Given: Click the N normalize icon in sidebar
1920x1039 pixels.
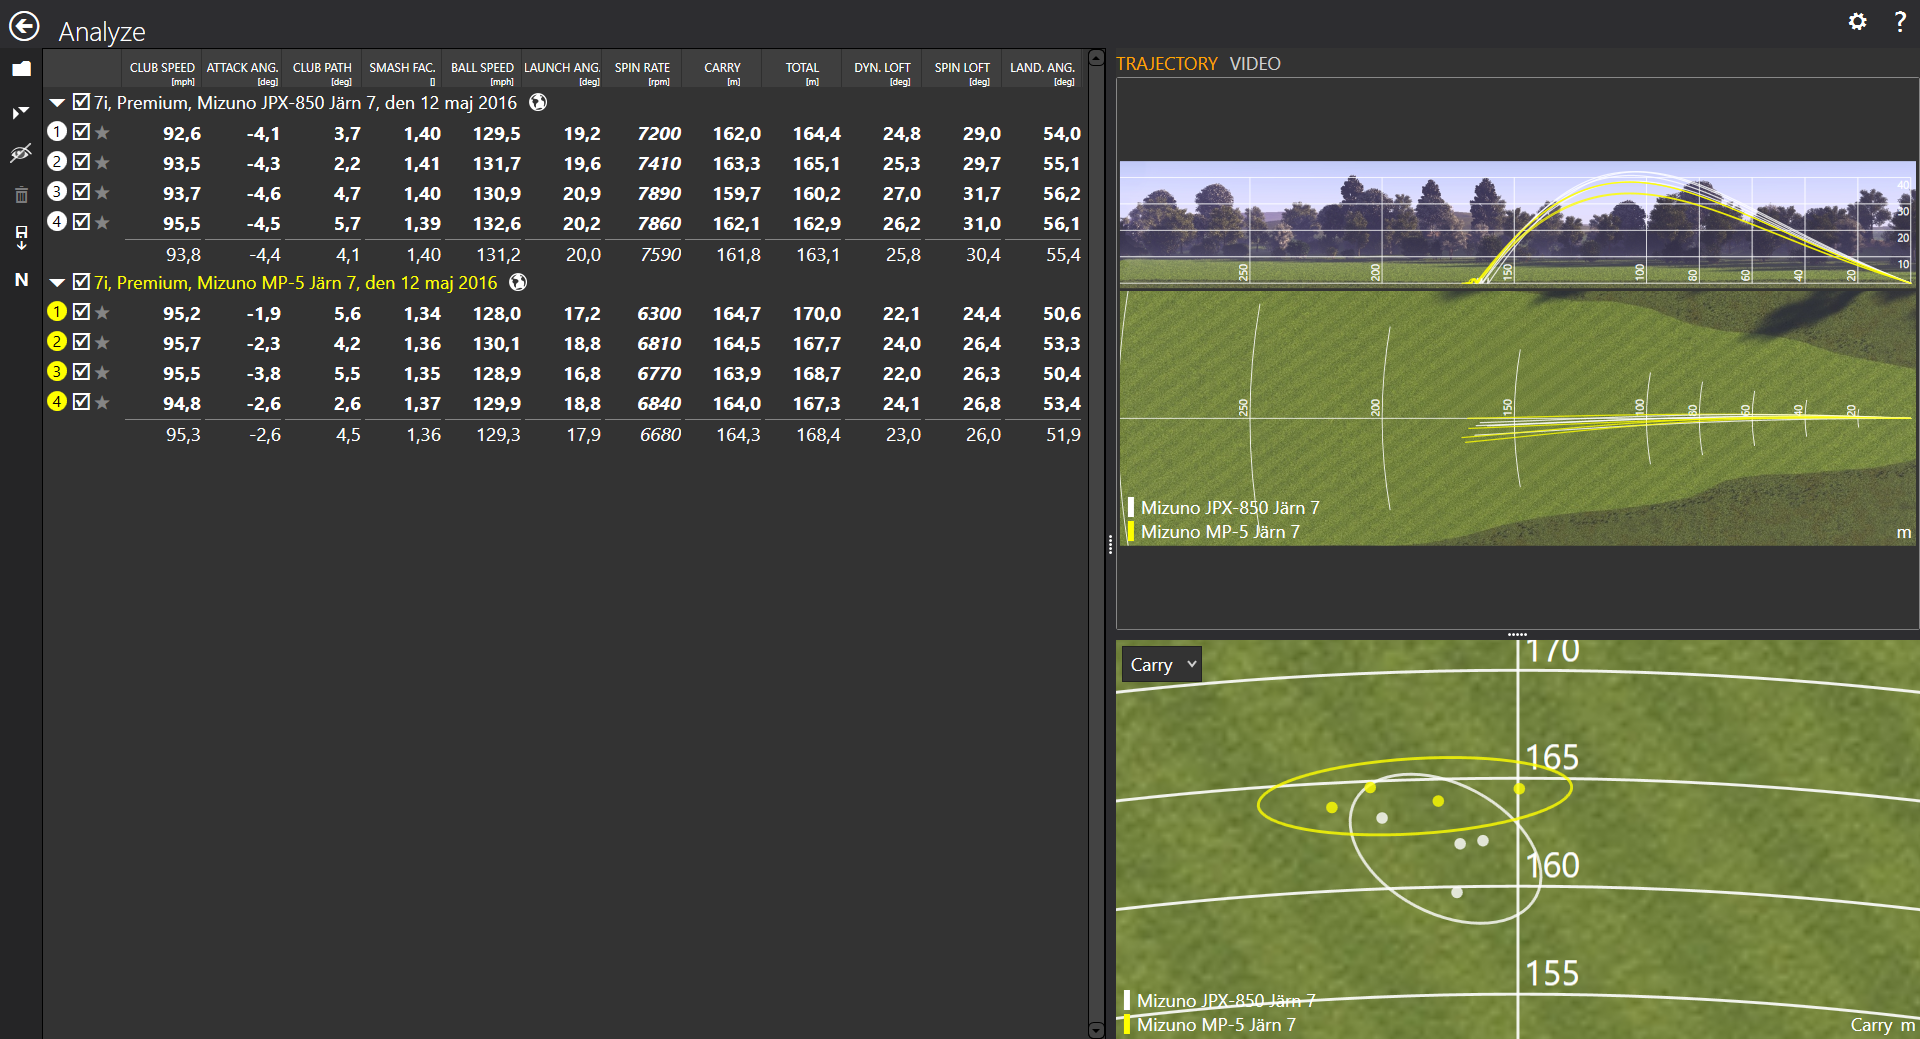Looking at the screenshot, I should [21, 280].
